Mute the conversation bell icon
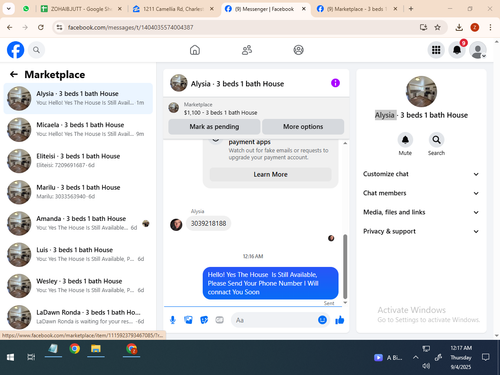Image resolution: width=500 pixels, height=375 pixels. [x=405, y=140]
